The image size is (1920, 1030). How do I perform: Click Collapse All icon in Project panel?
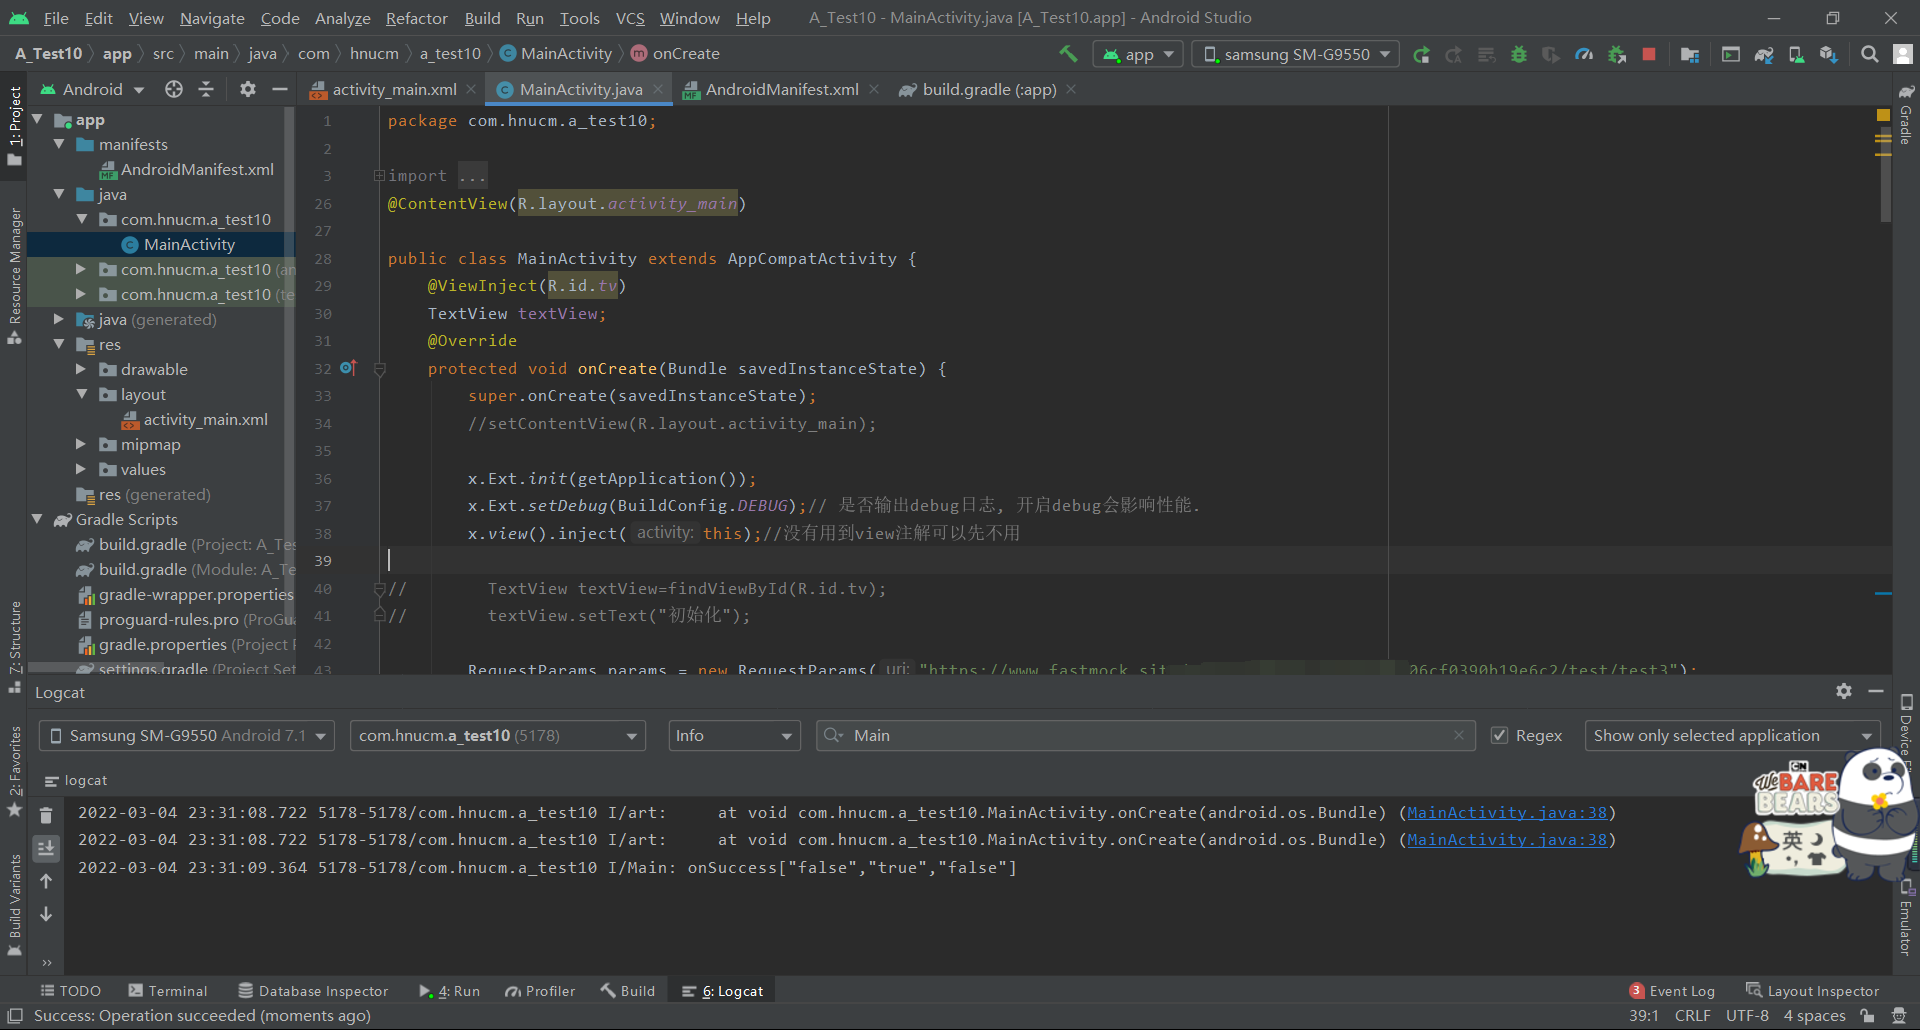[206, 89]
